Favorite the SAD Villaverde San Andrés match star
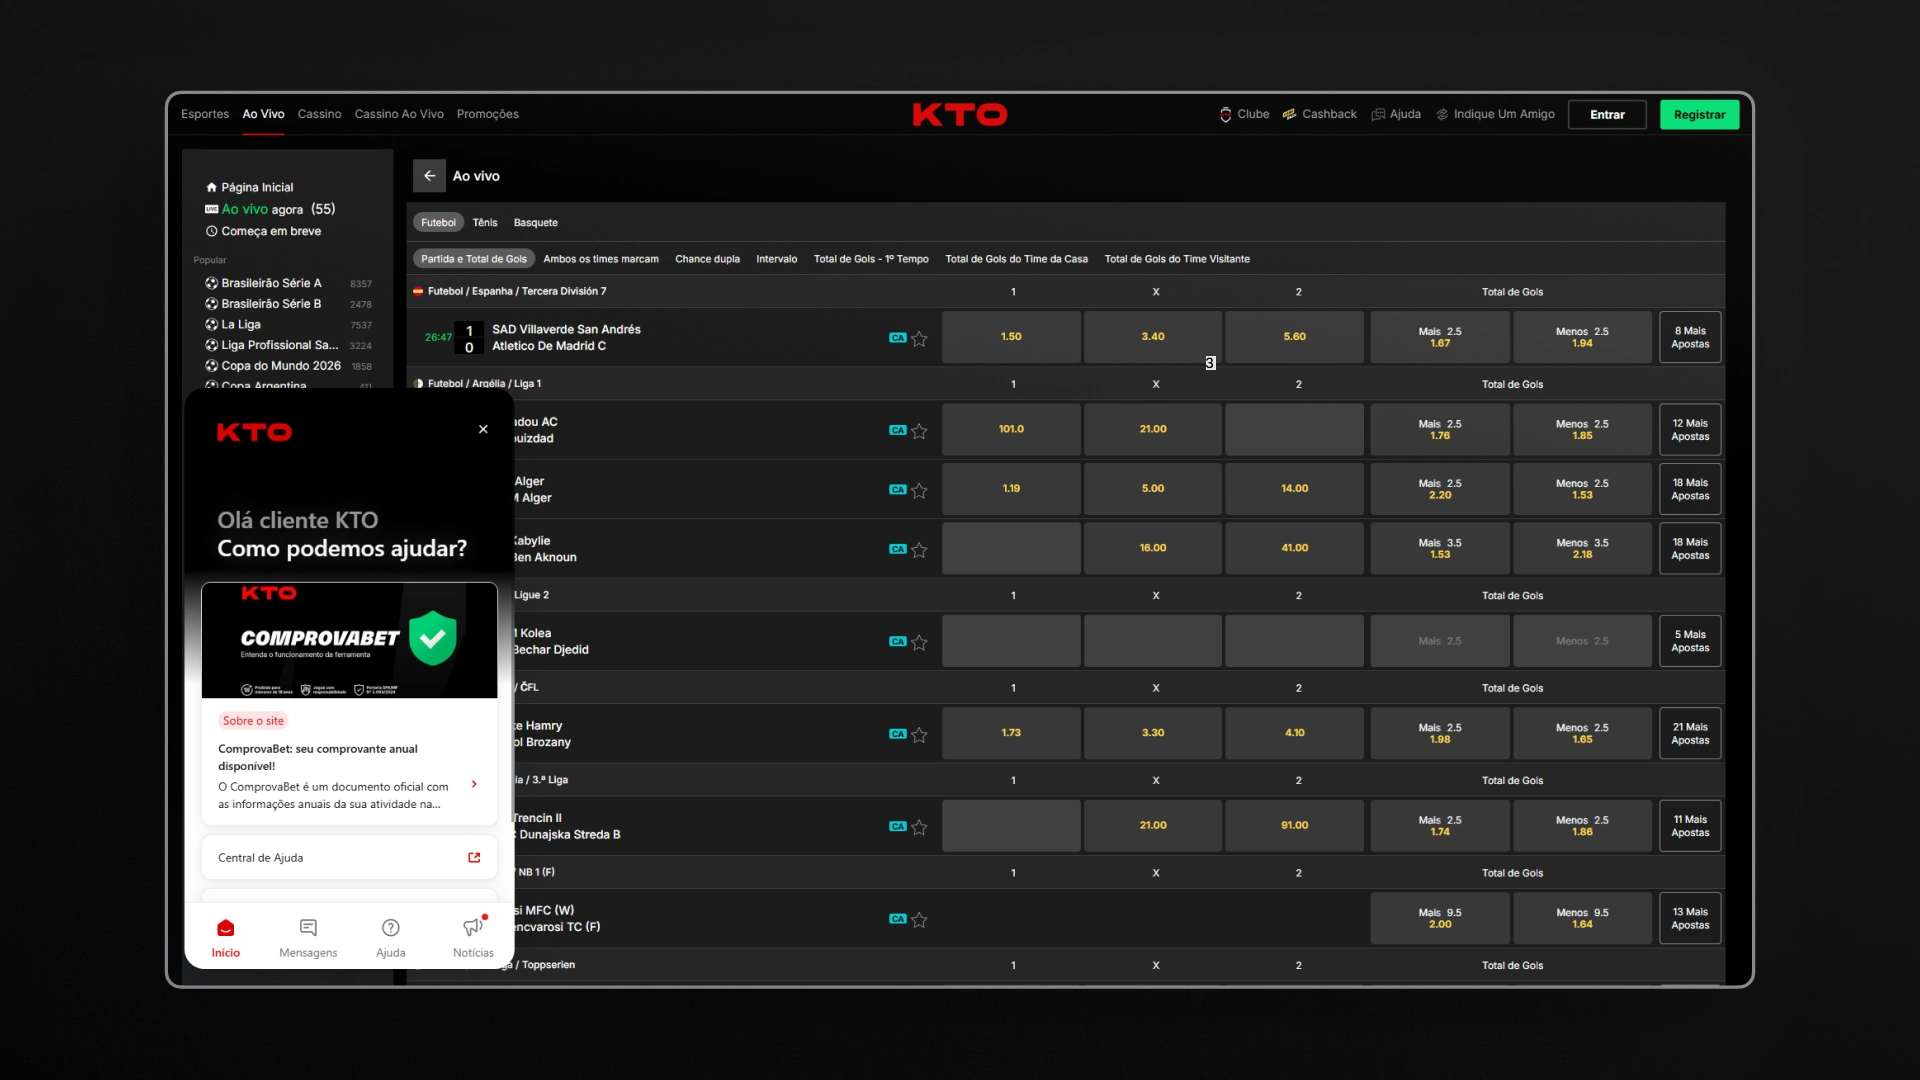This screenshot has height=1080, width=1920. pyautogui.click(x=919, y=338)
